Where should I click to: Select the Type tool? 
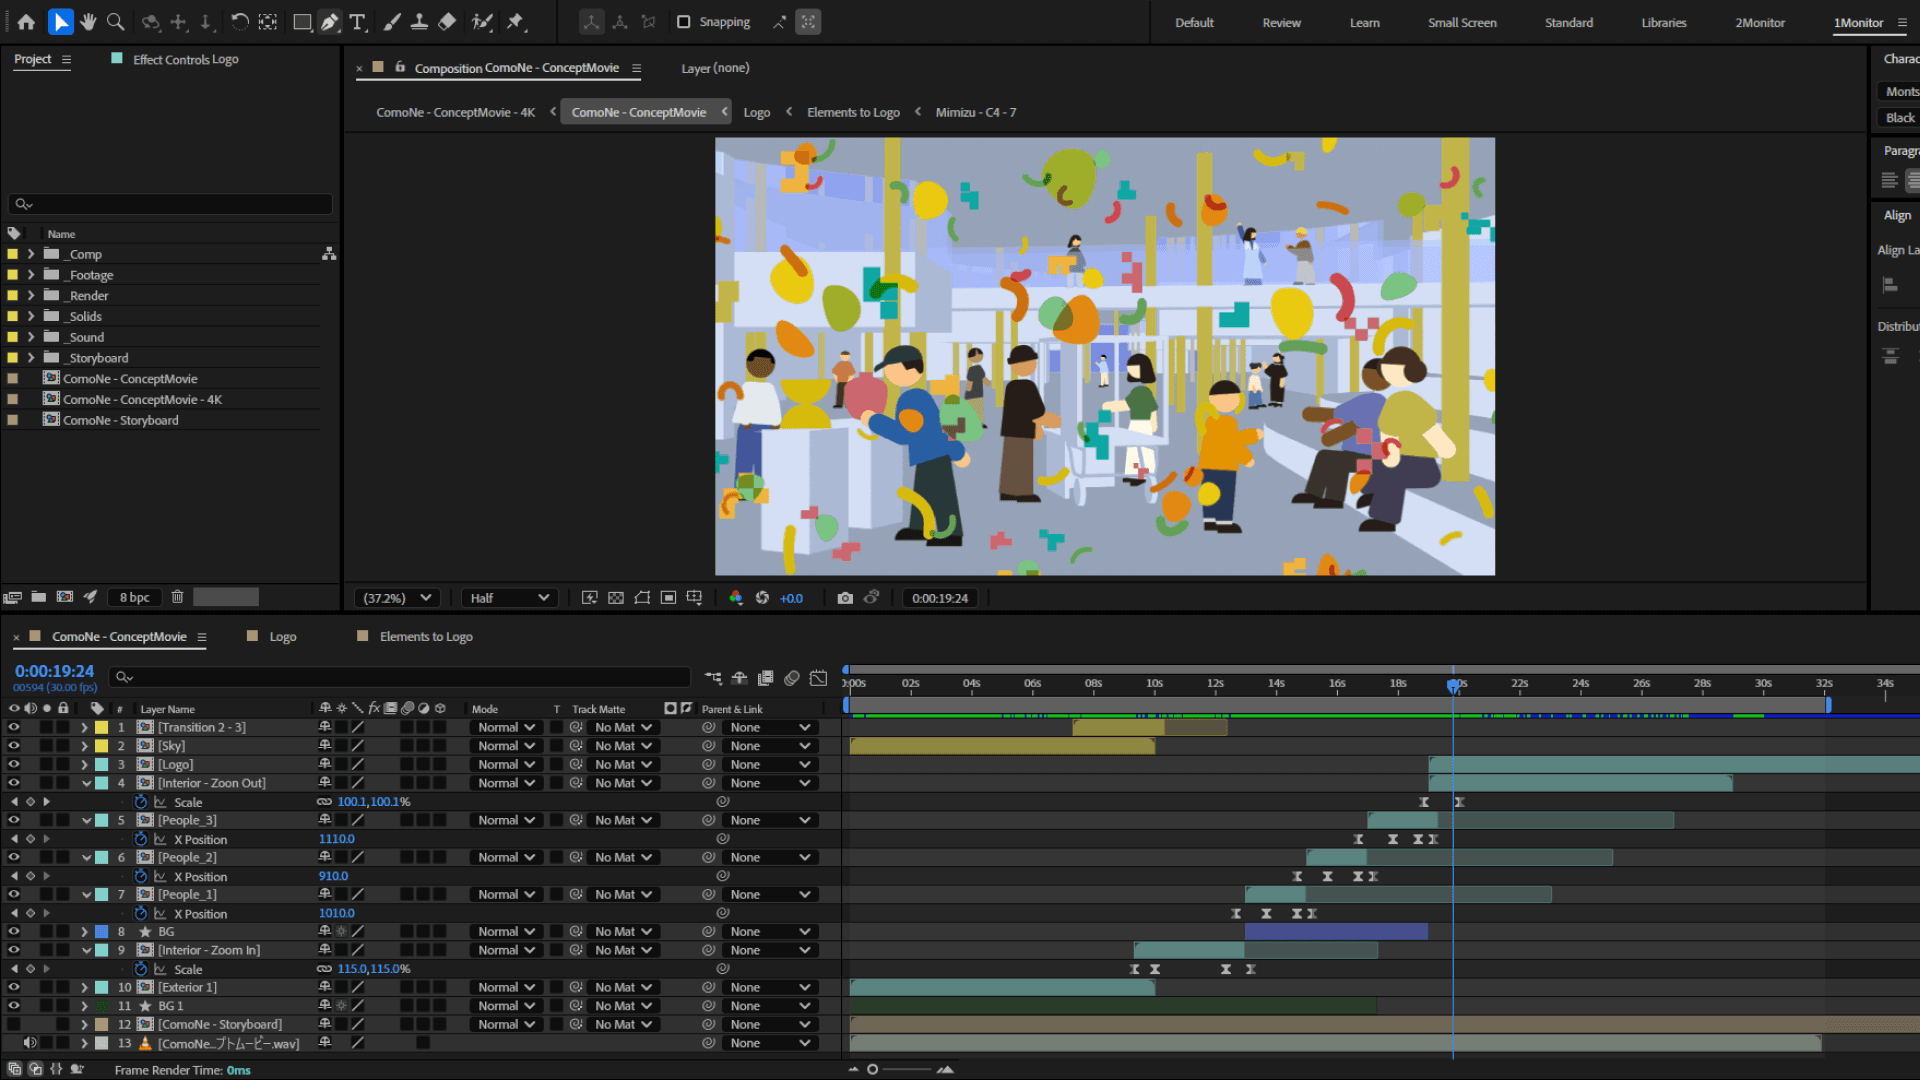358,22
